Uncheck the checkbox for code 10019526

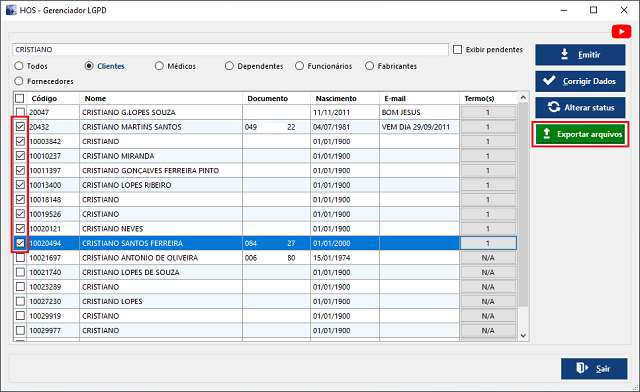[20, 214]
